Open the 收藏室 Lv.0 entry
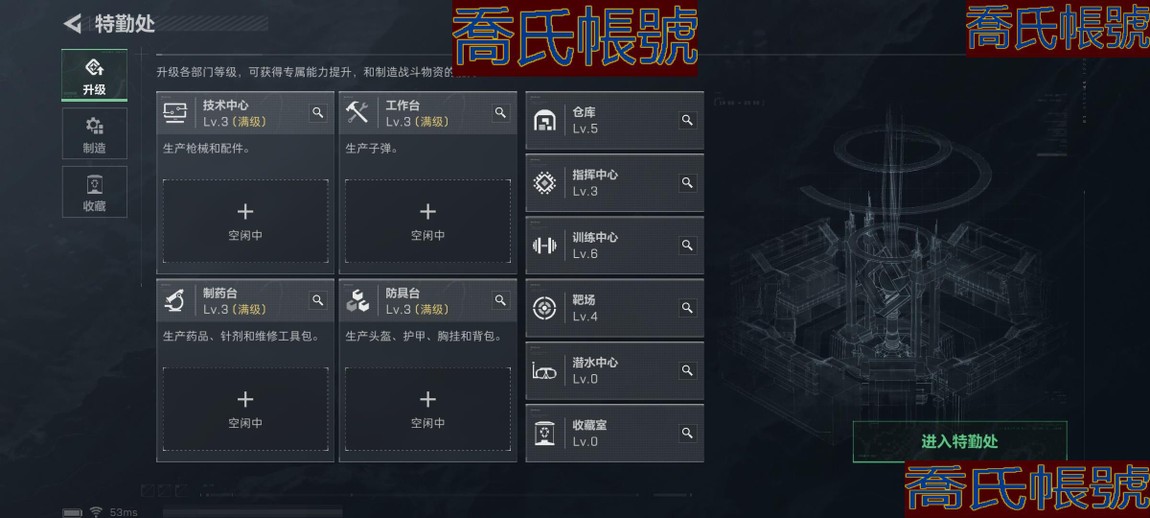The width and height of the screenshot is (1150, 518). pyautogui.click(x=615, y=433)
